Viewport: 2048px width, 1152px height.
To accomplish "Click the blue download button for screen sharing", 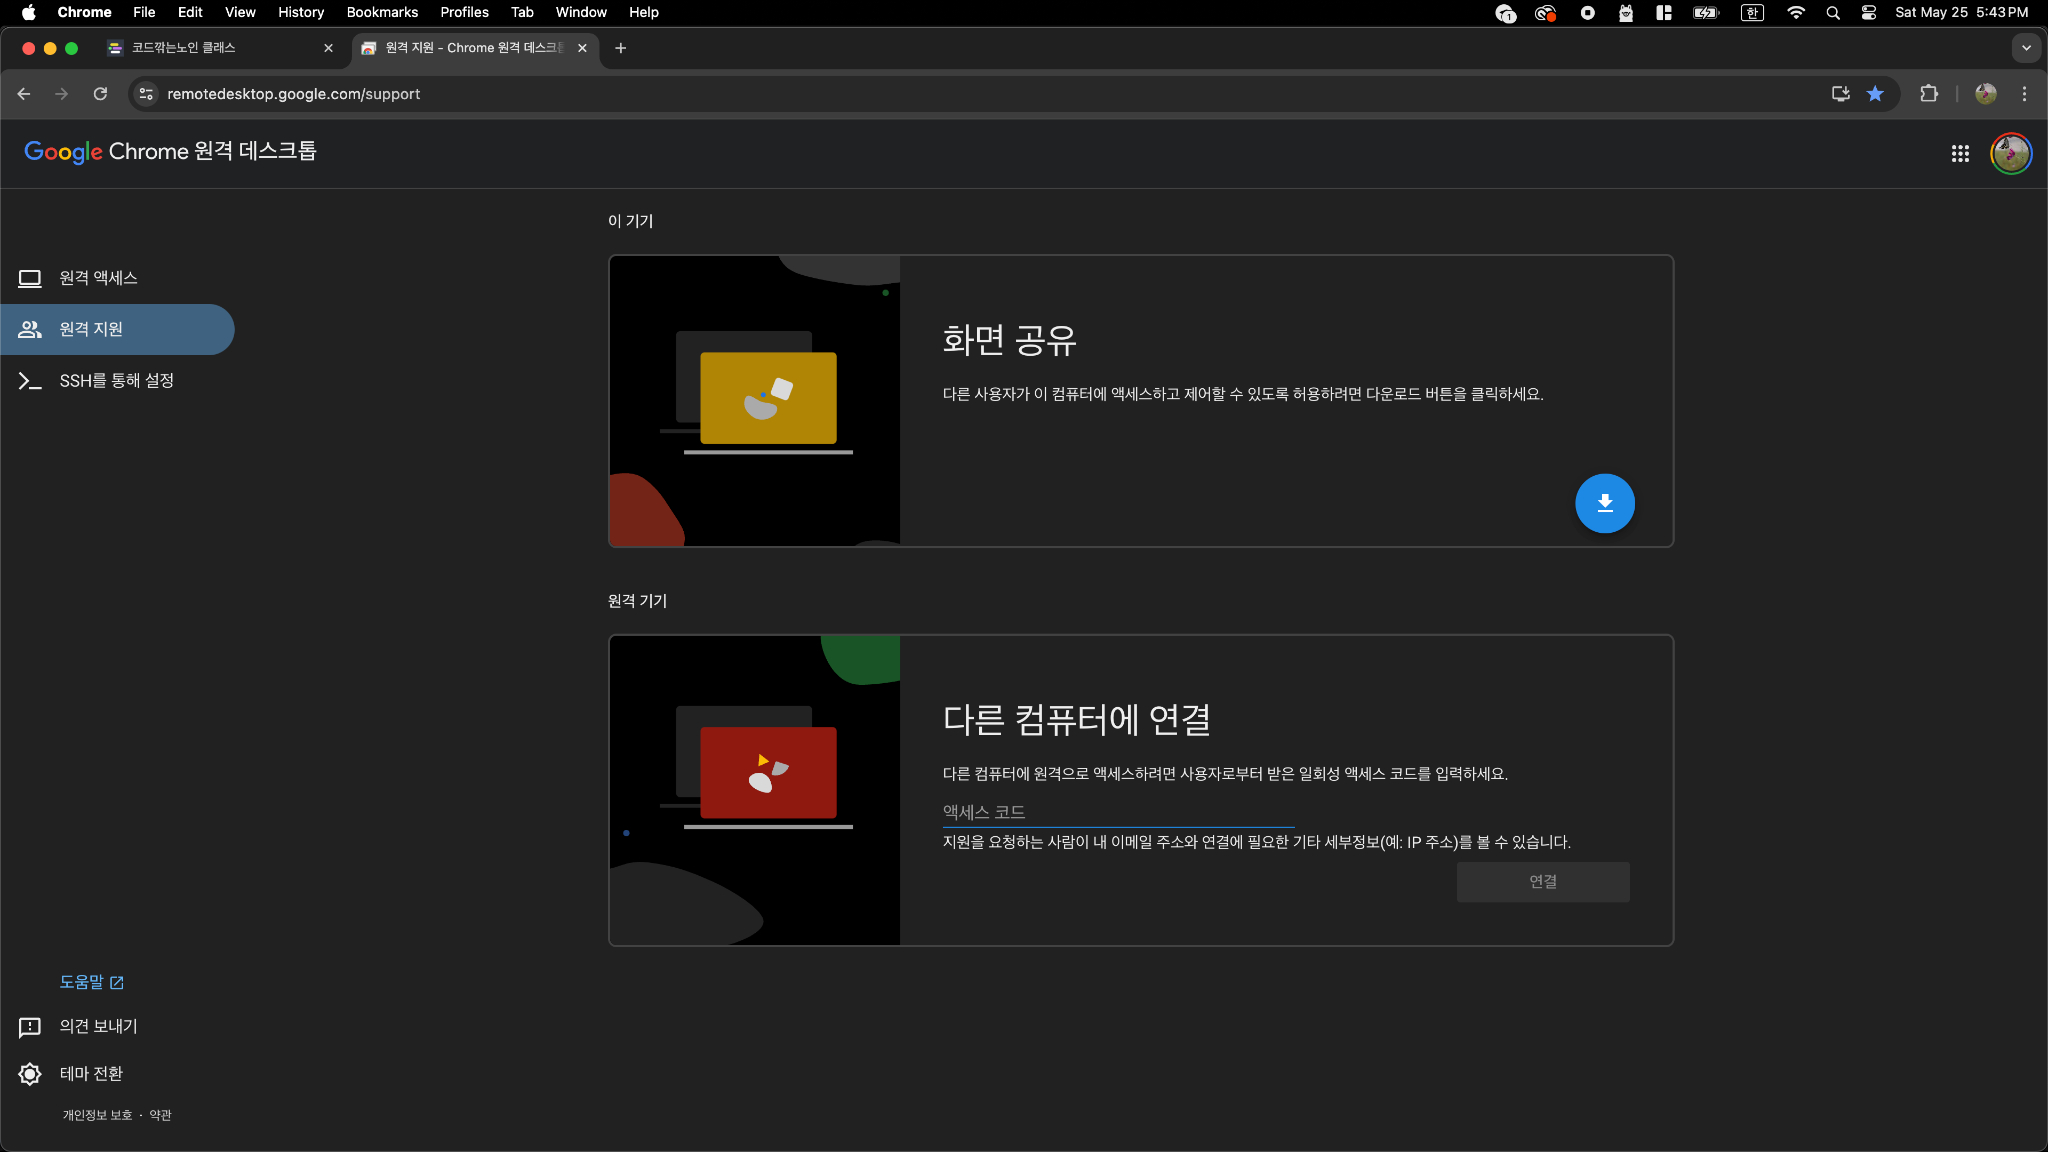I will click(x=1604, y=503).
